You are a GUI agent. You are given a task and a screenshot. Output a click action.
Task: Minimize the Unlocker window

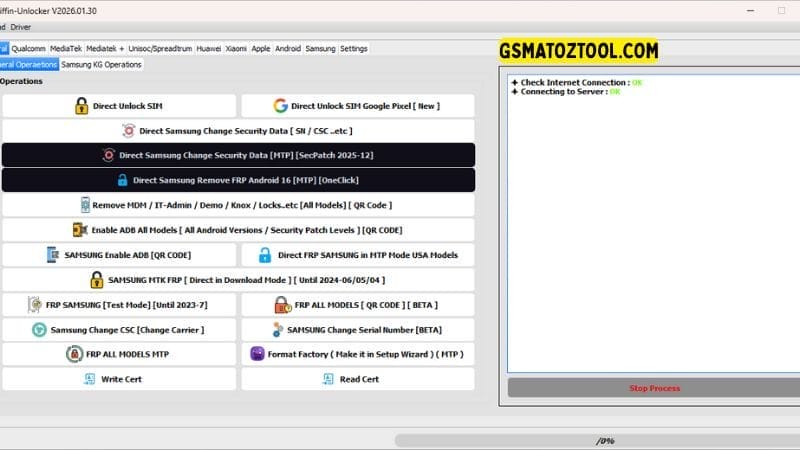click(751, 10)
